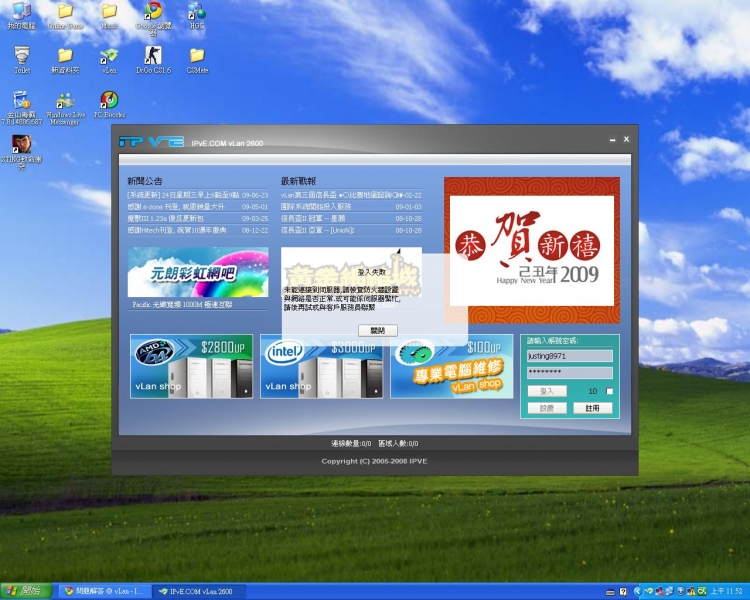750x600 pixels.
Task: Click the green vLan tray icon
Action: 650,591
